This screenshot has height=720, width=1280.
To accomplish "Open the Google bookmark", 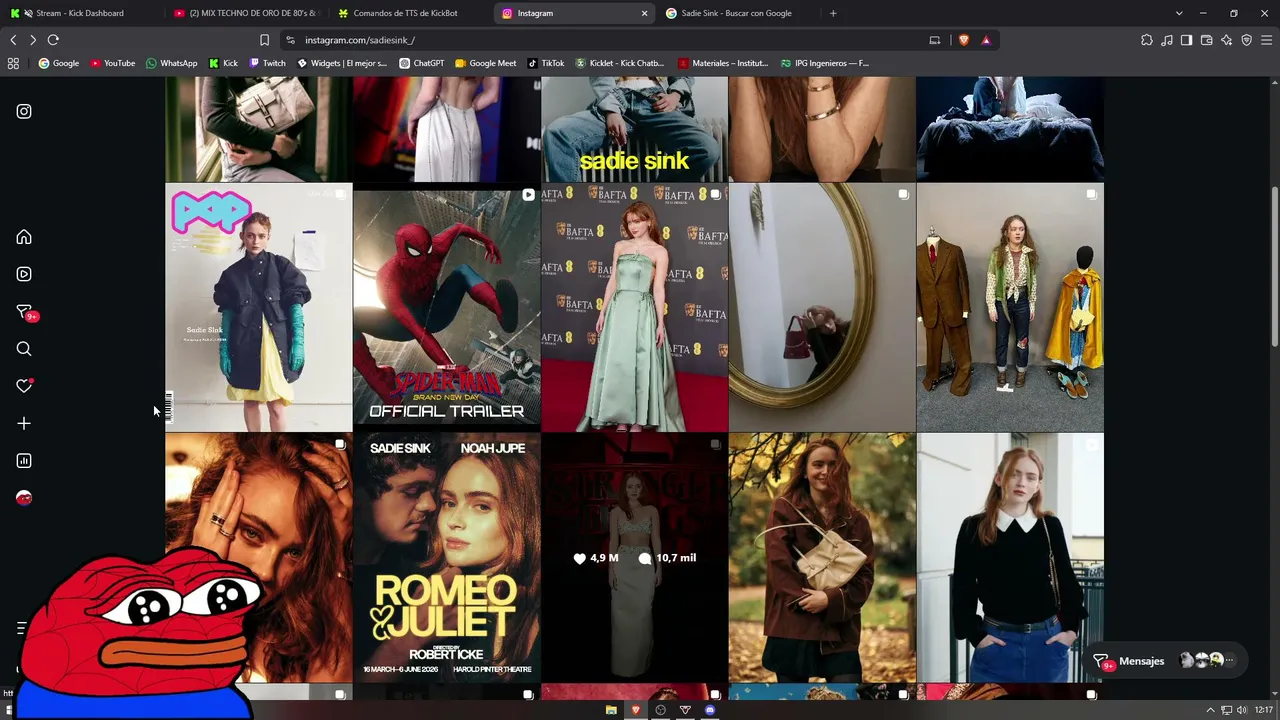I will pyautogui.click(x=59, y=63).
